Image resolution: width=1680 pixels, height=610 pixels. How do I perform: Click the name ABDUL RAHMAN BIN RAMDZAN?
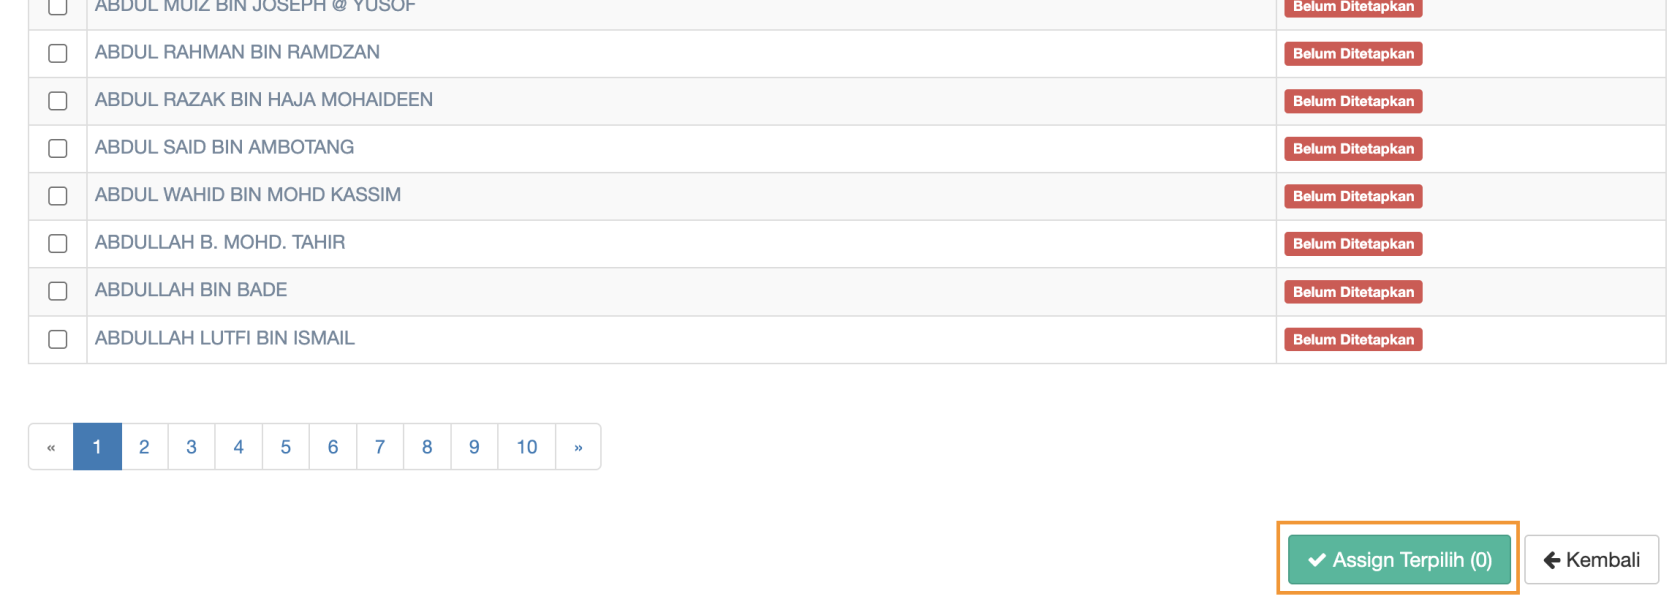pyautogui.click(x=237, y=52)
